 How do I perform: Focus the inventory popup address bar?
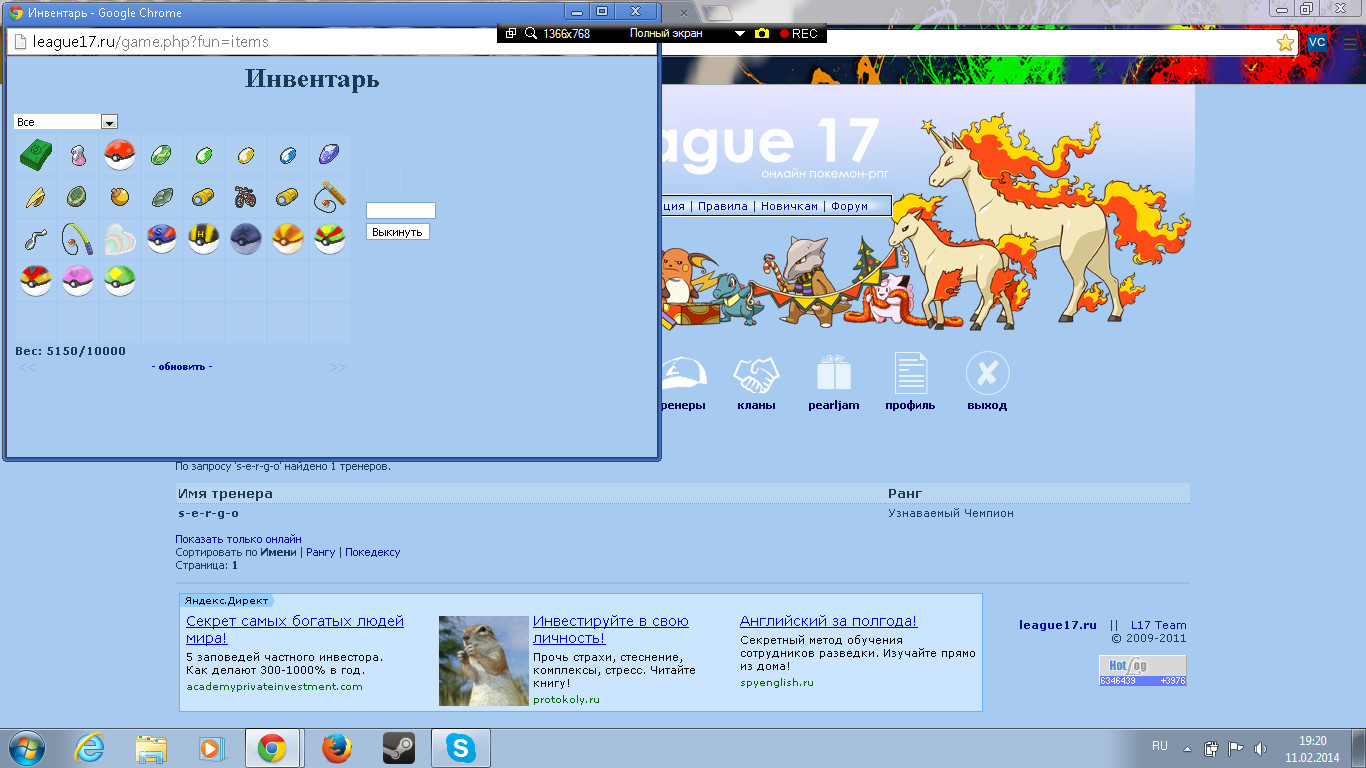coord(330,42)
